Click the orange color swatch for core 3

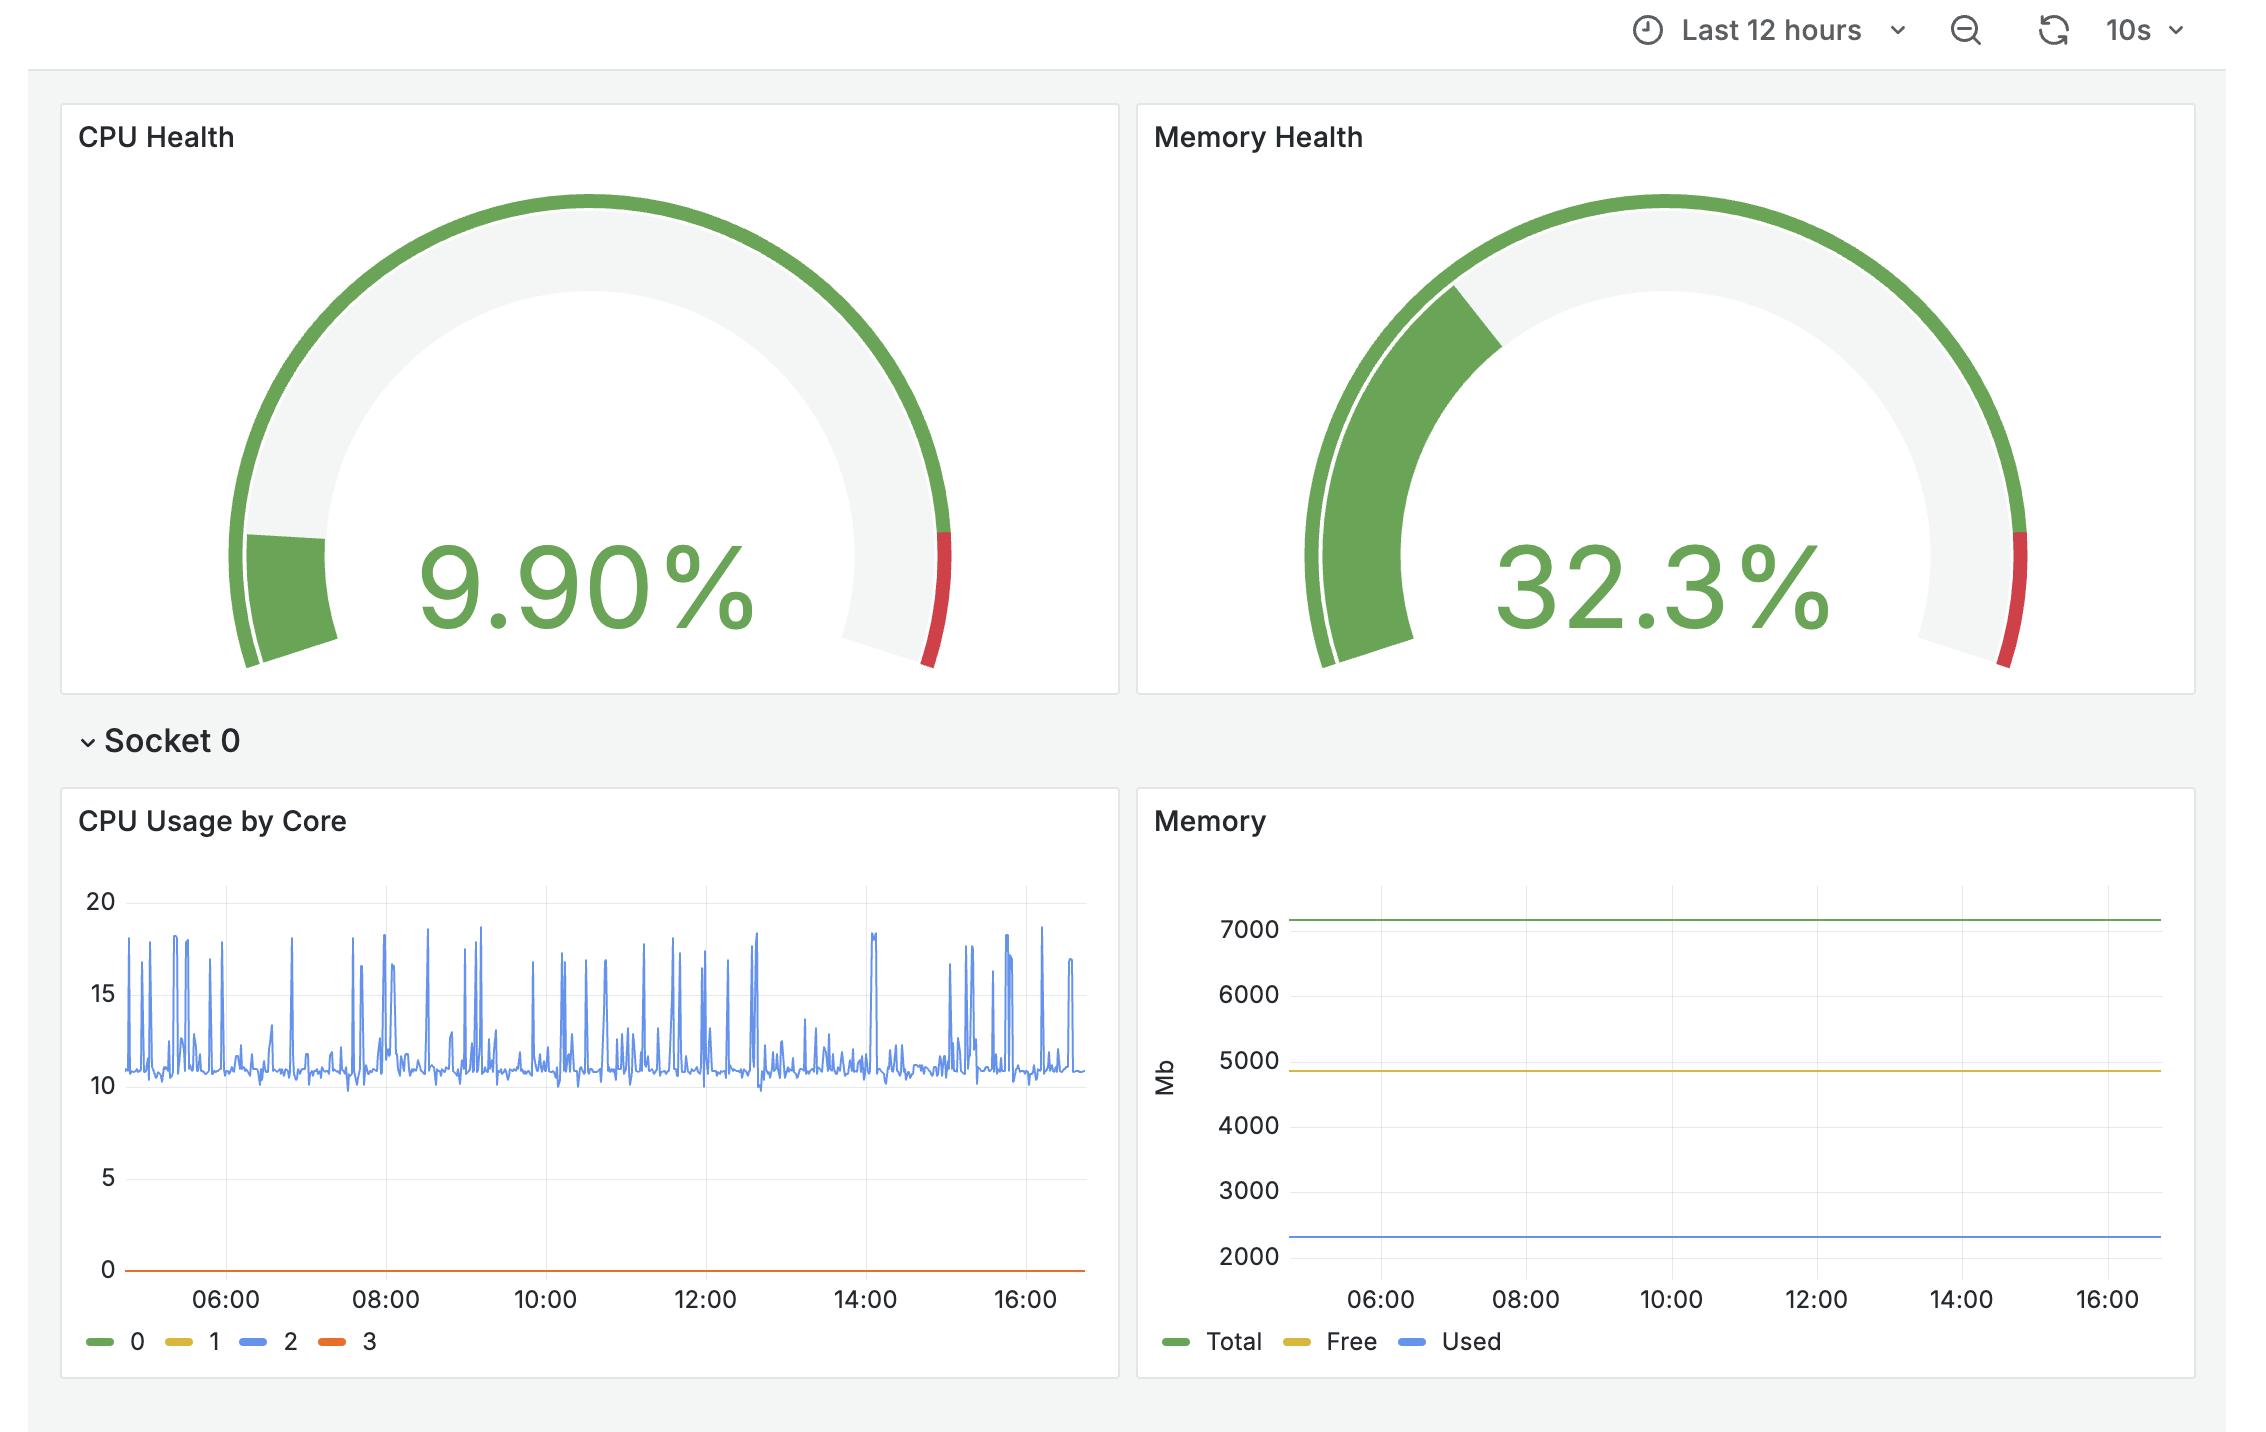pos(333,1341)
